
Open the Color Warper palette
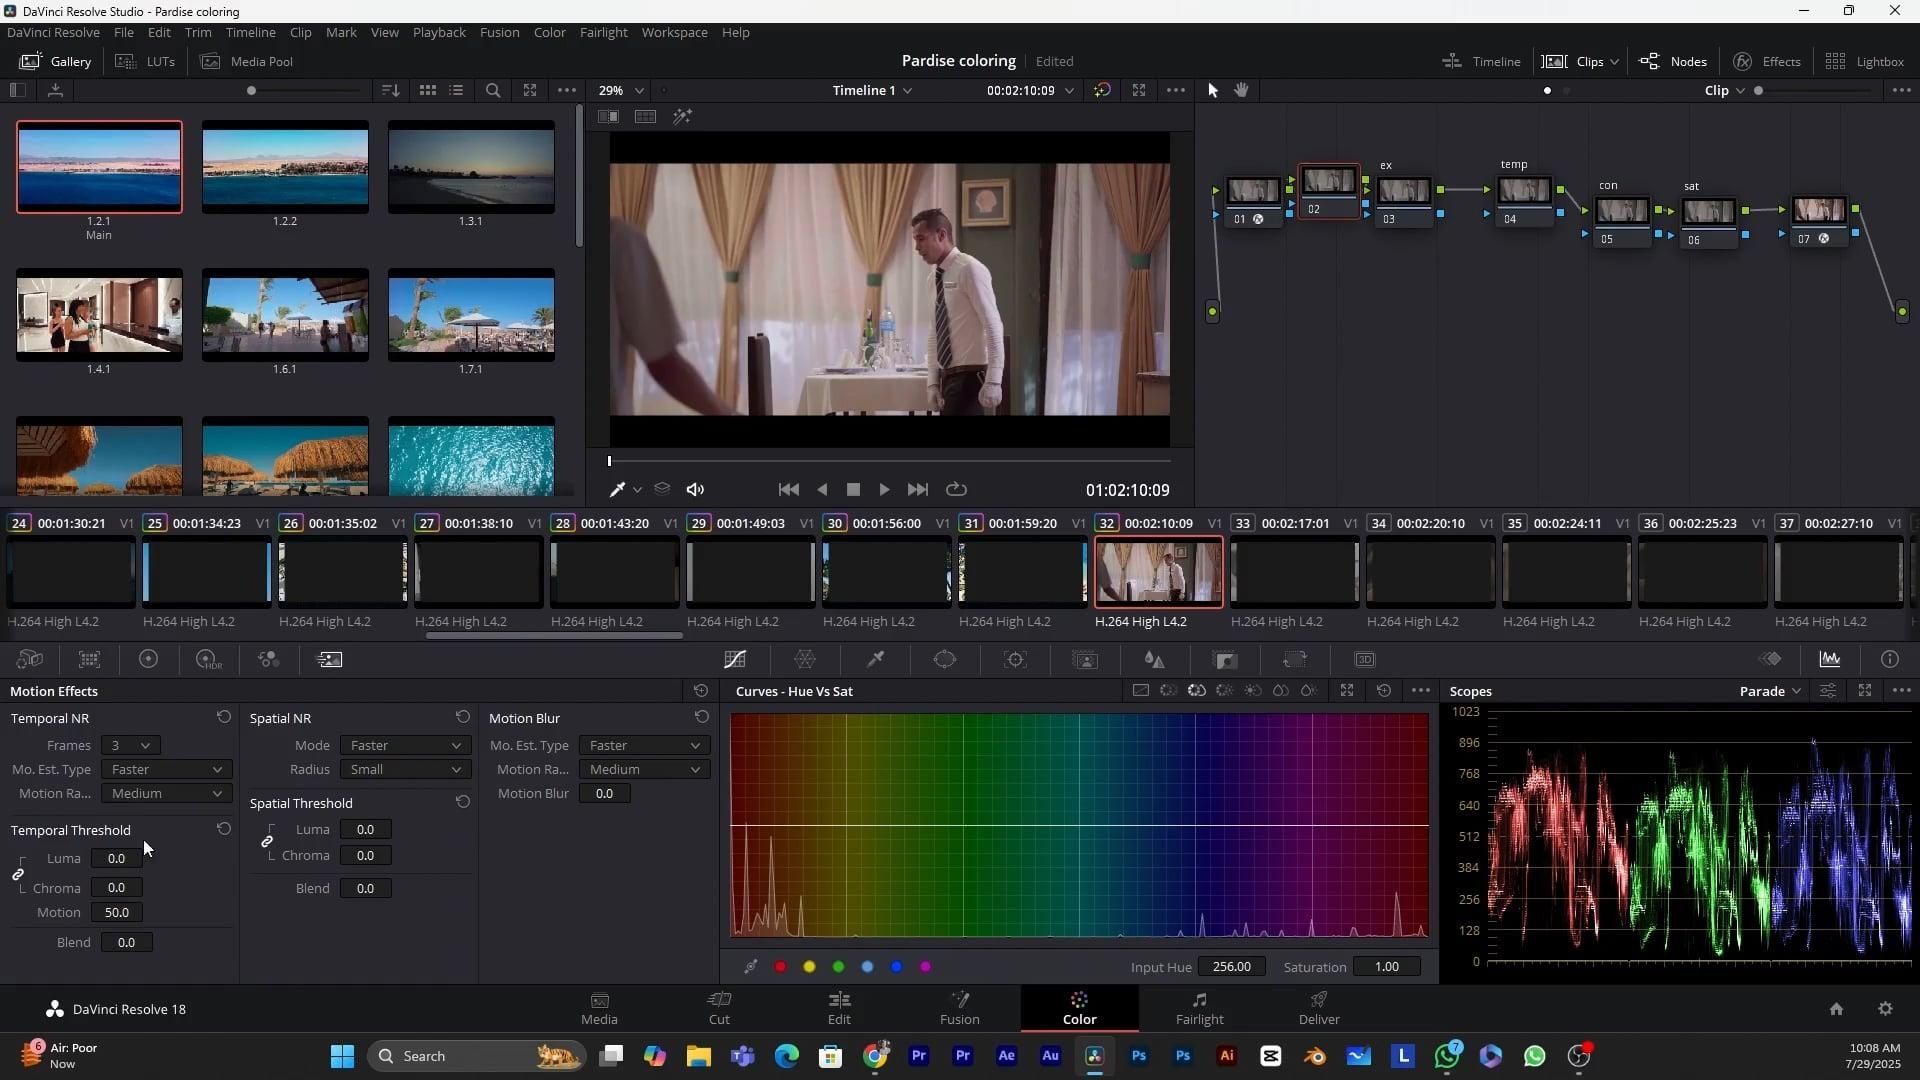tap(805, 660)
